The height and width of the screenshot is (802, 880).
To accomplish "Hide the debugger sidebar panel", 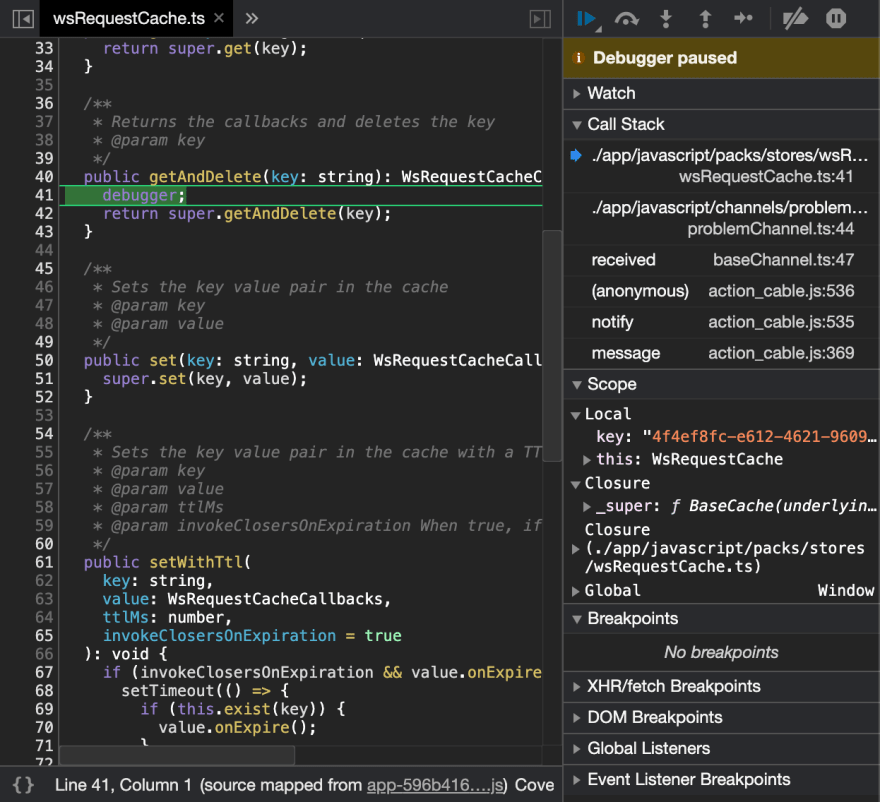I will point(540,18).
